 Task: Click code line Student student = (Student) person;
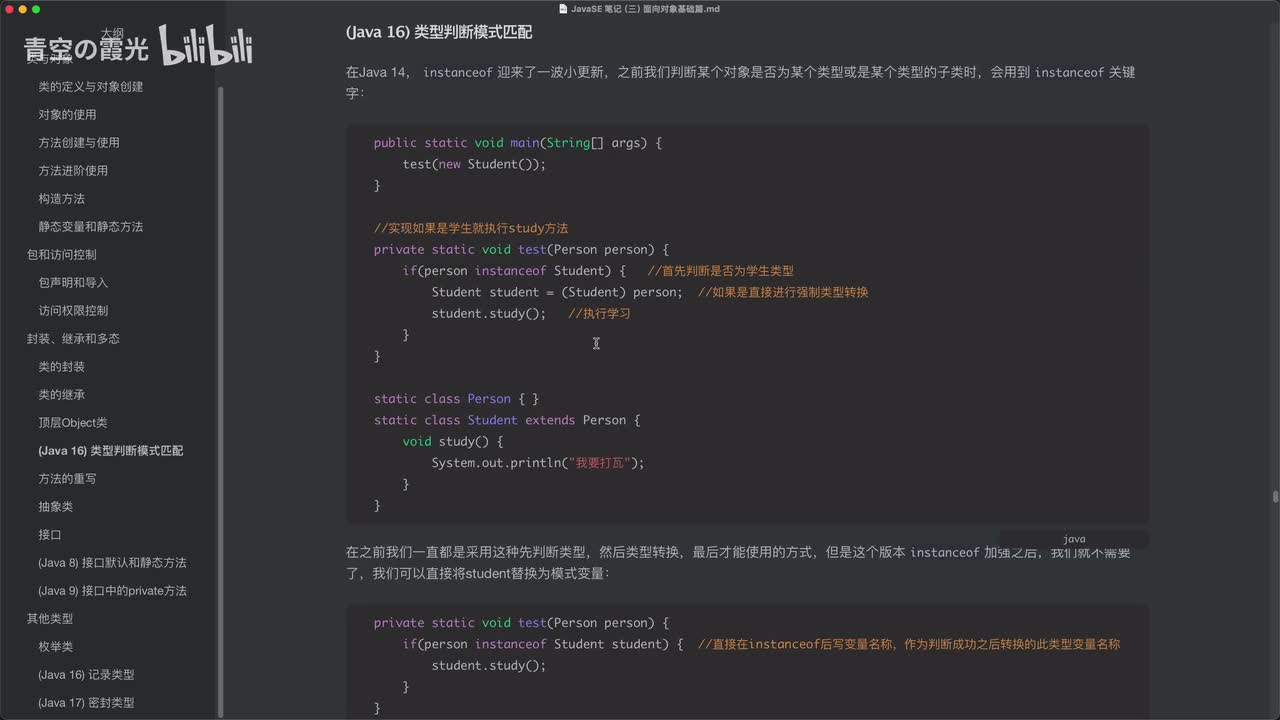click(x=557, y=292)
